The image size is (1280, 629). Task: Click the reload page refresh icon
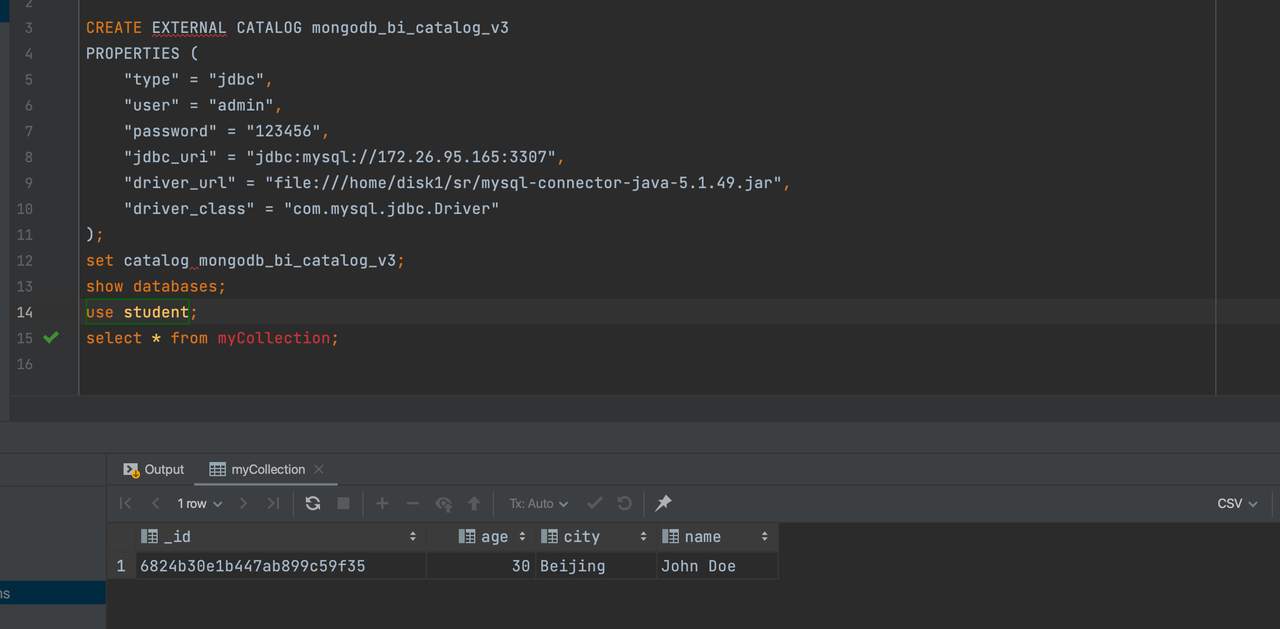(x=313, y=504)
